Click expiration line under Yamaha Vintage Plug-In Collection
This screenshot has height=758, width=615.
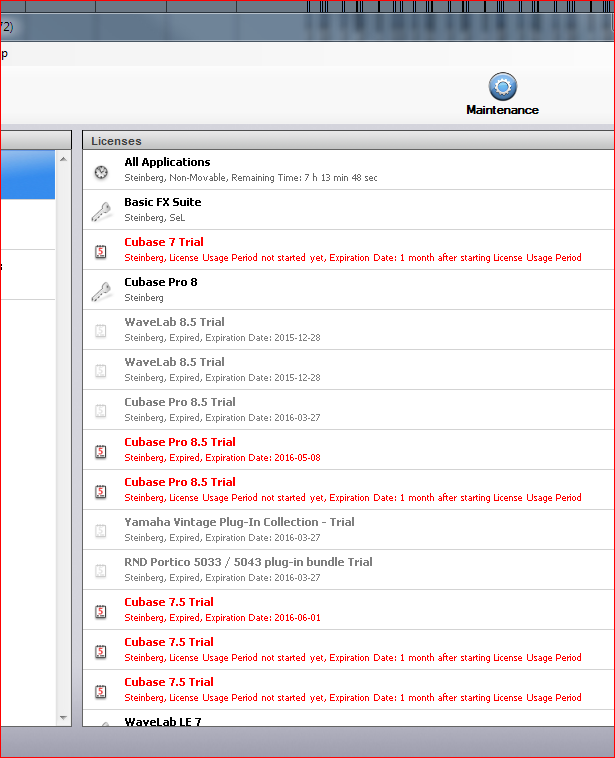pyautogui.click(x=222, y=538)
